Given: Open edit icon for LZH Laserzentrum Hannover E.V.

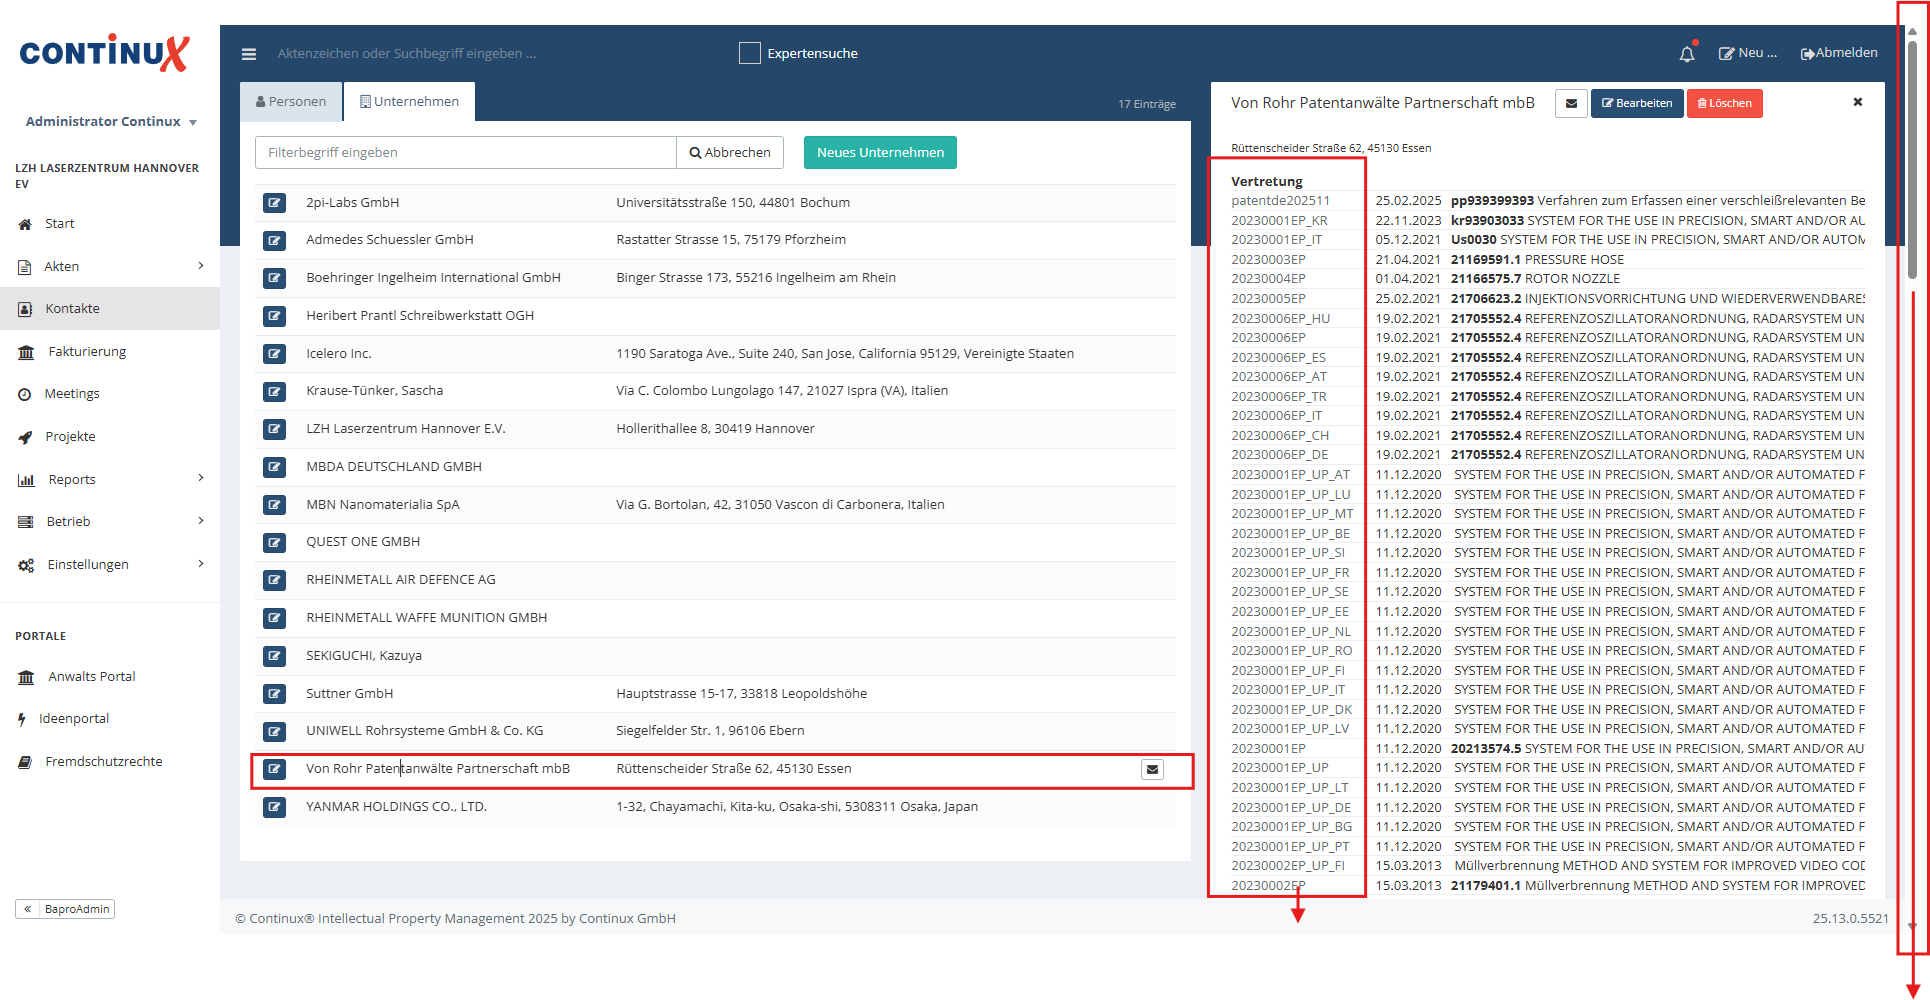Looking at the screenshot, I should (x=274, y=429).
